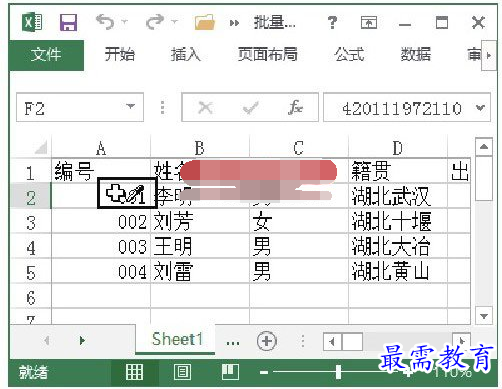Expand the formula bar
Image resolution: width=502 pixels, height=389 pixels.
pyautogui.click(x=480, y=108)
